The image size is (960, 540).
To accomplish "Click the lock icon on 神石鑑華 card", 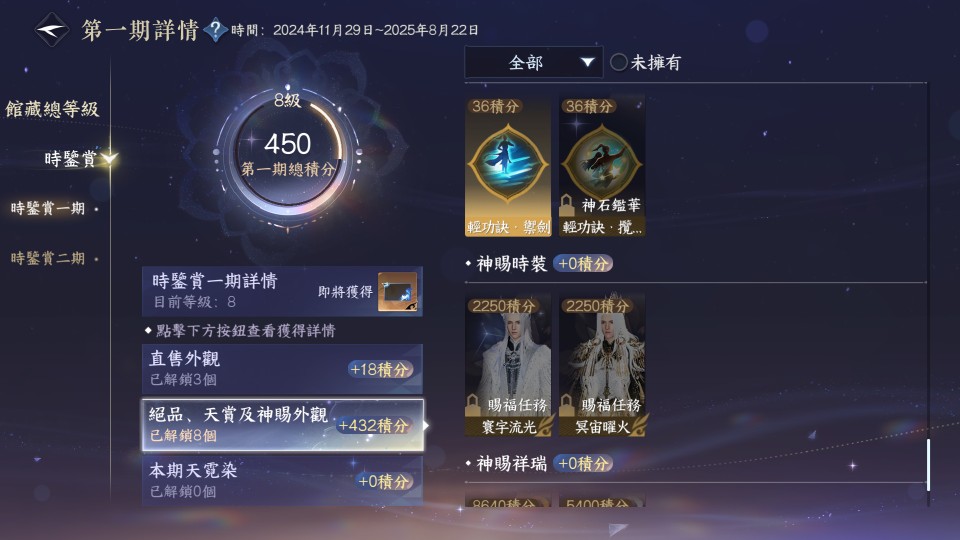I will tap(567, 204).
